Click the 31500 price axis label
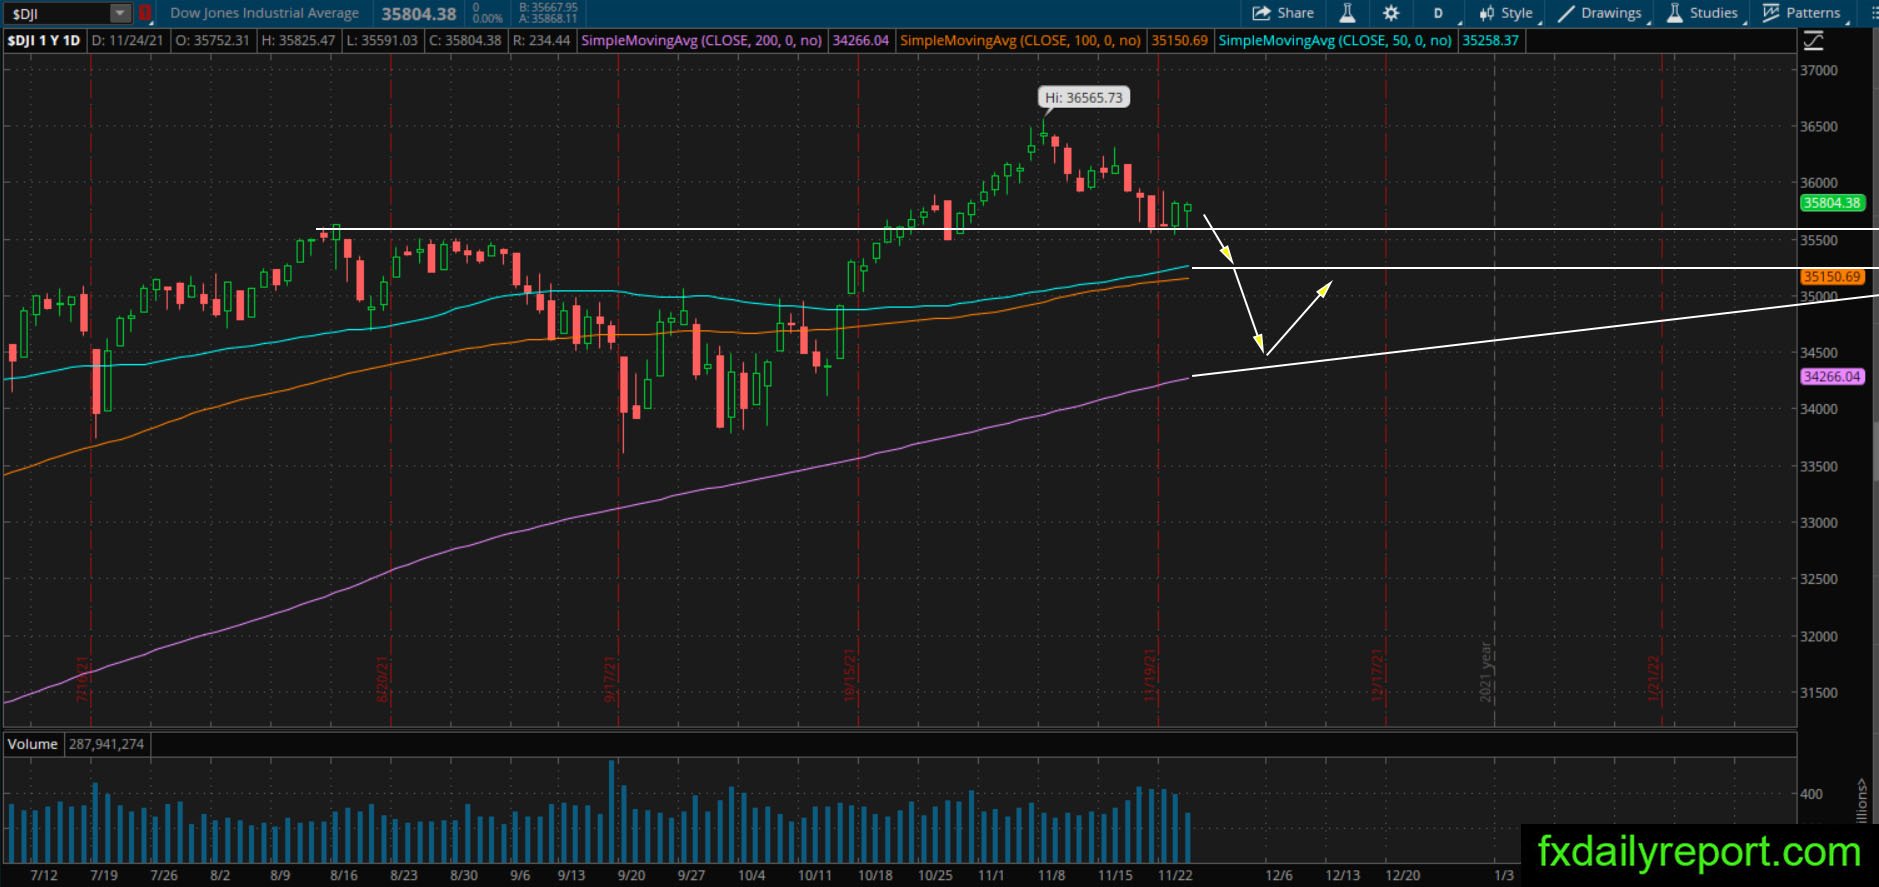Screen dimensions: 1879x887 pos(1819,693)
